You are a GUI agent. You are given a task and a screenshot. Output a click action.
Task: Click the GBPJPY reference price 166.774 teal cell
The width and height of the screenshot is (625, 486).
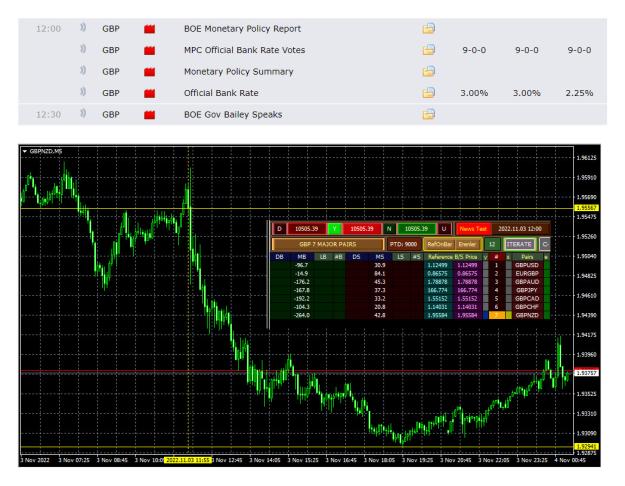437,290
